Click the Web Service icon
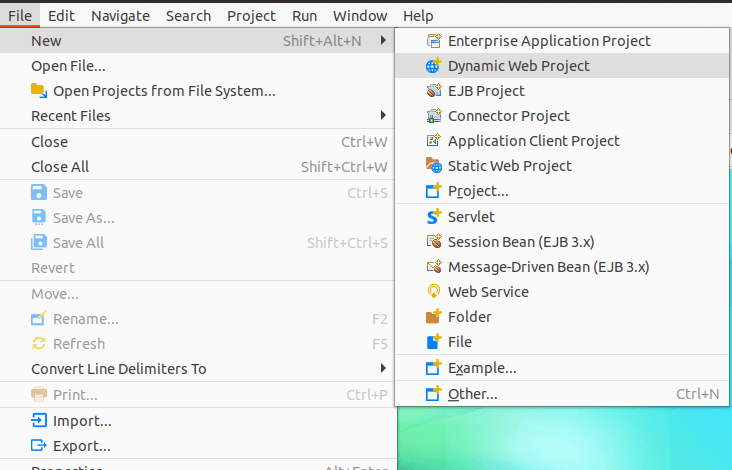Screen dimensions: 732x470 point(433,292)
